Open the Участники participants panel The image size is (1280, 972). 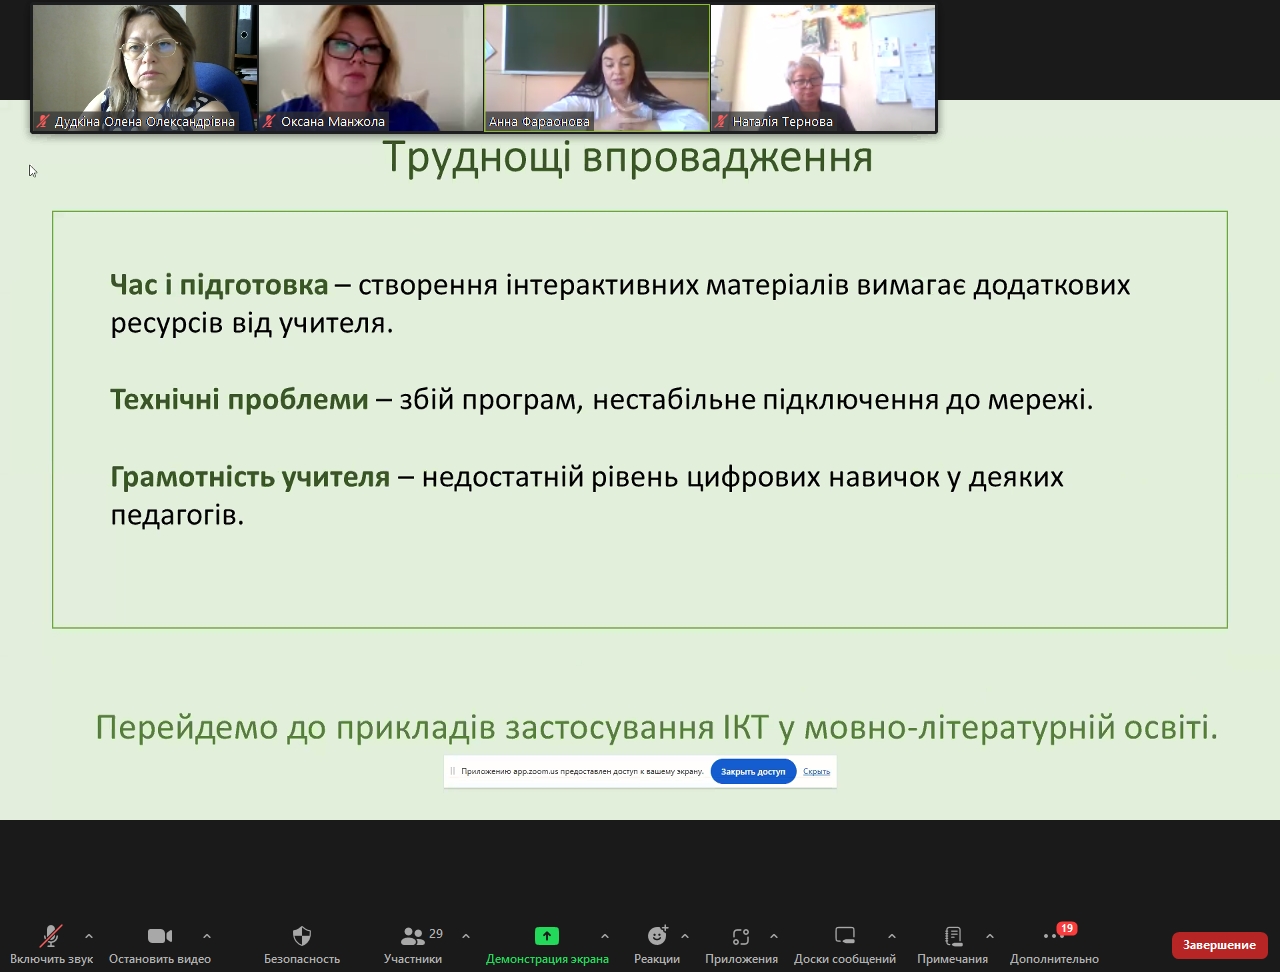tap(412, 936)
